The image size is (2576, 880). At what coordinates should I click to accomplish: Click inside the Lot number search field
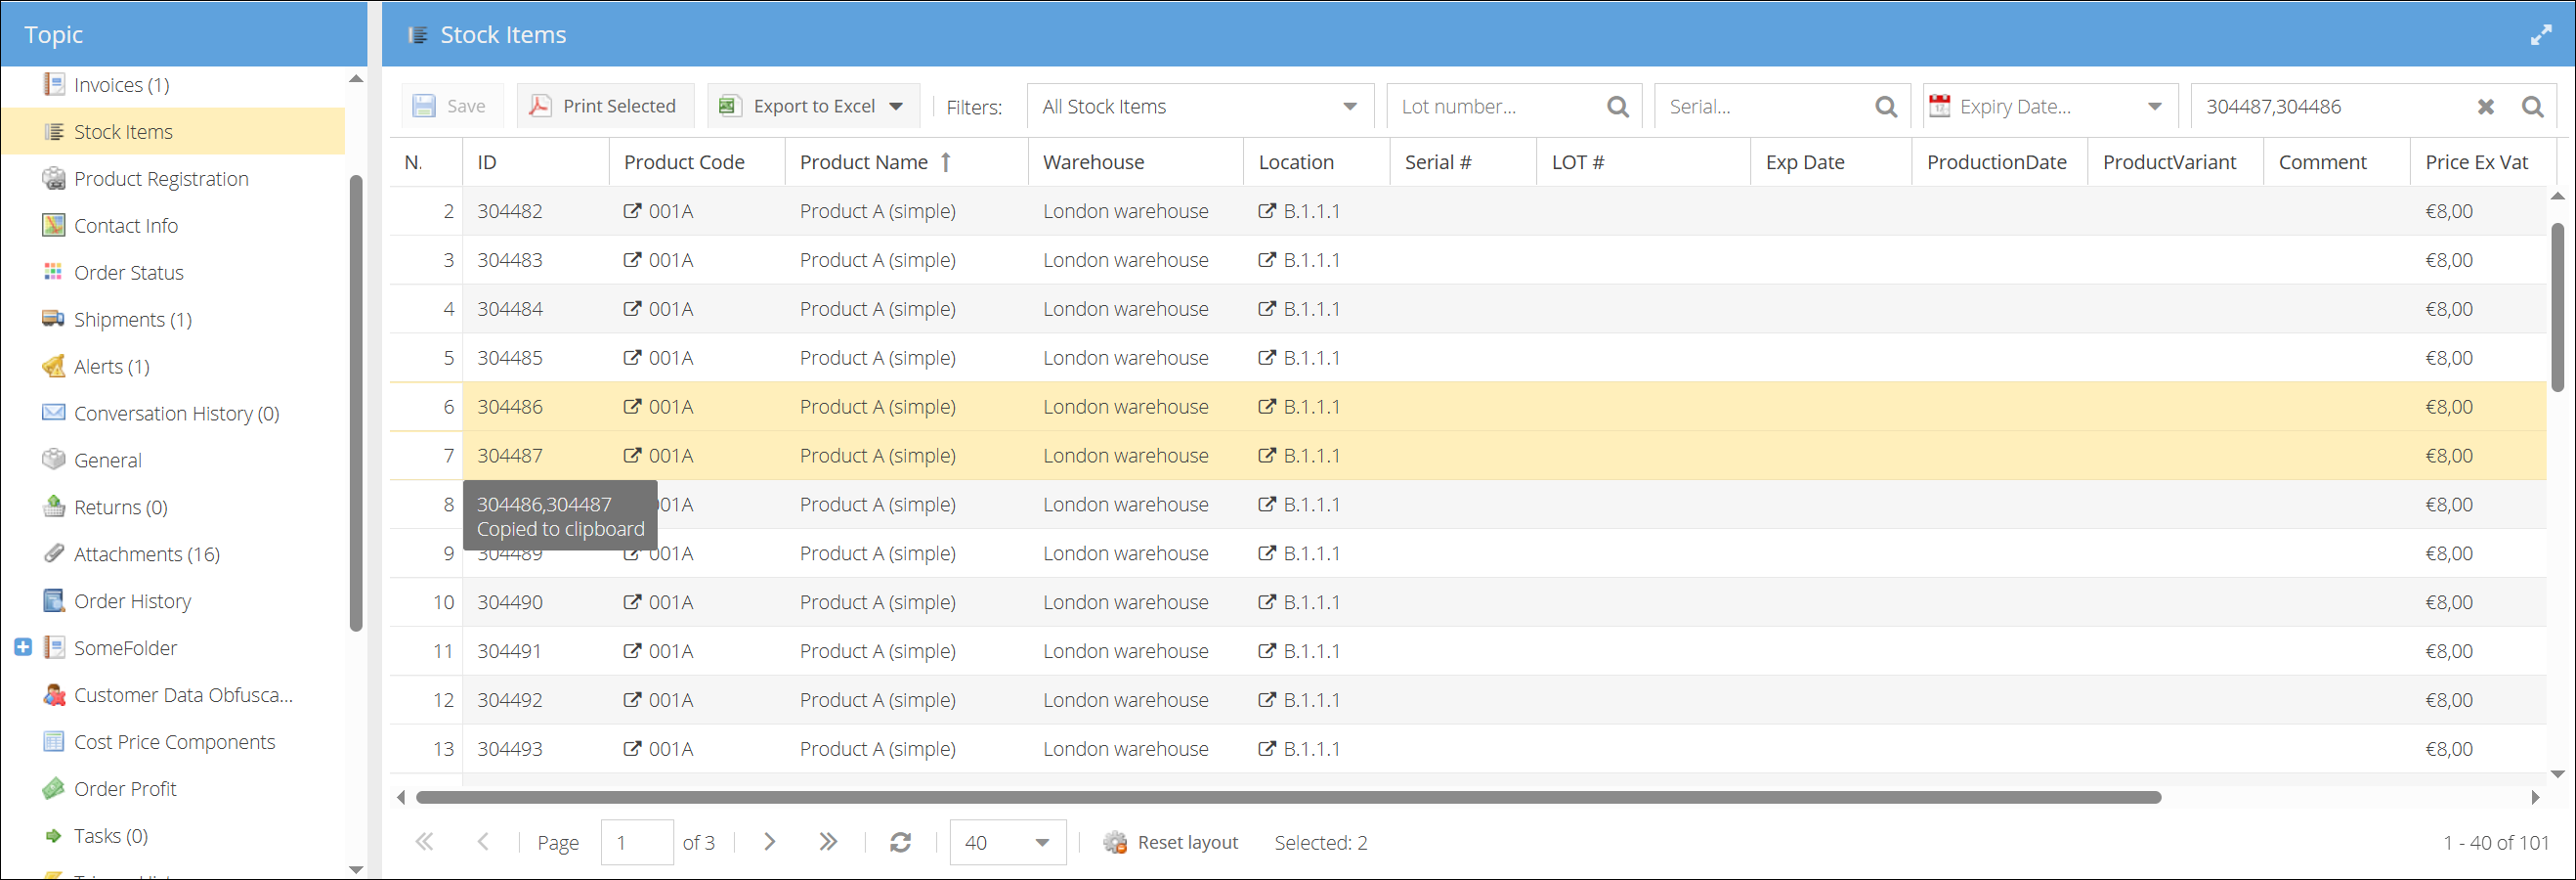click(x=1490, y=105)
